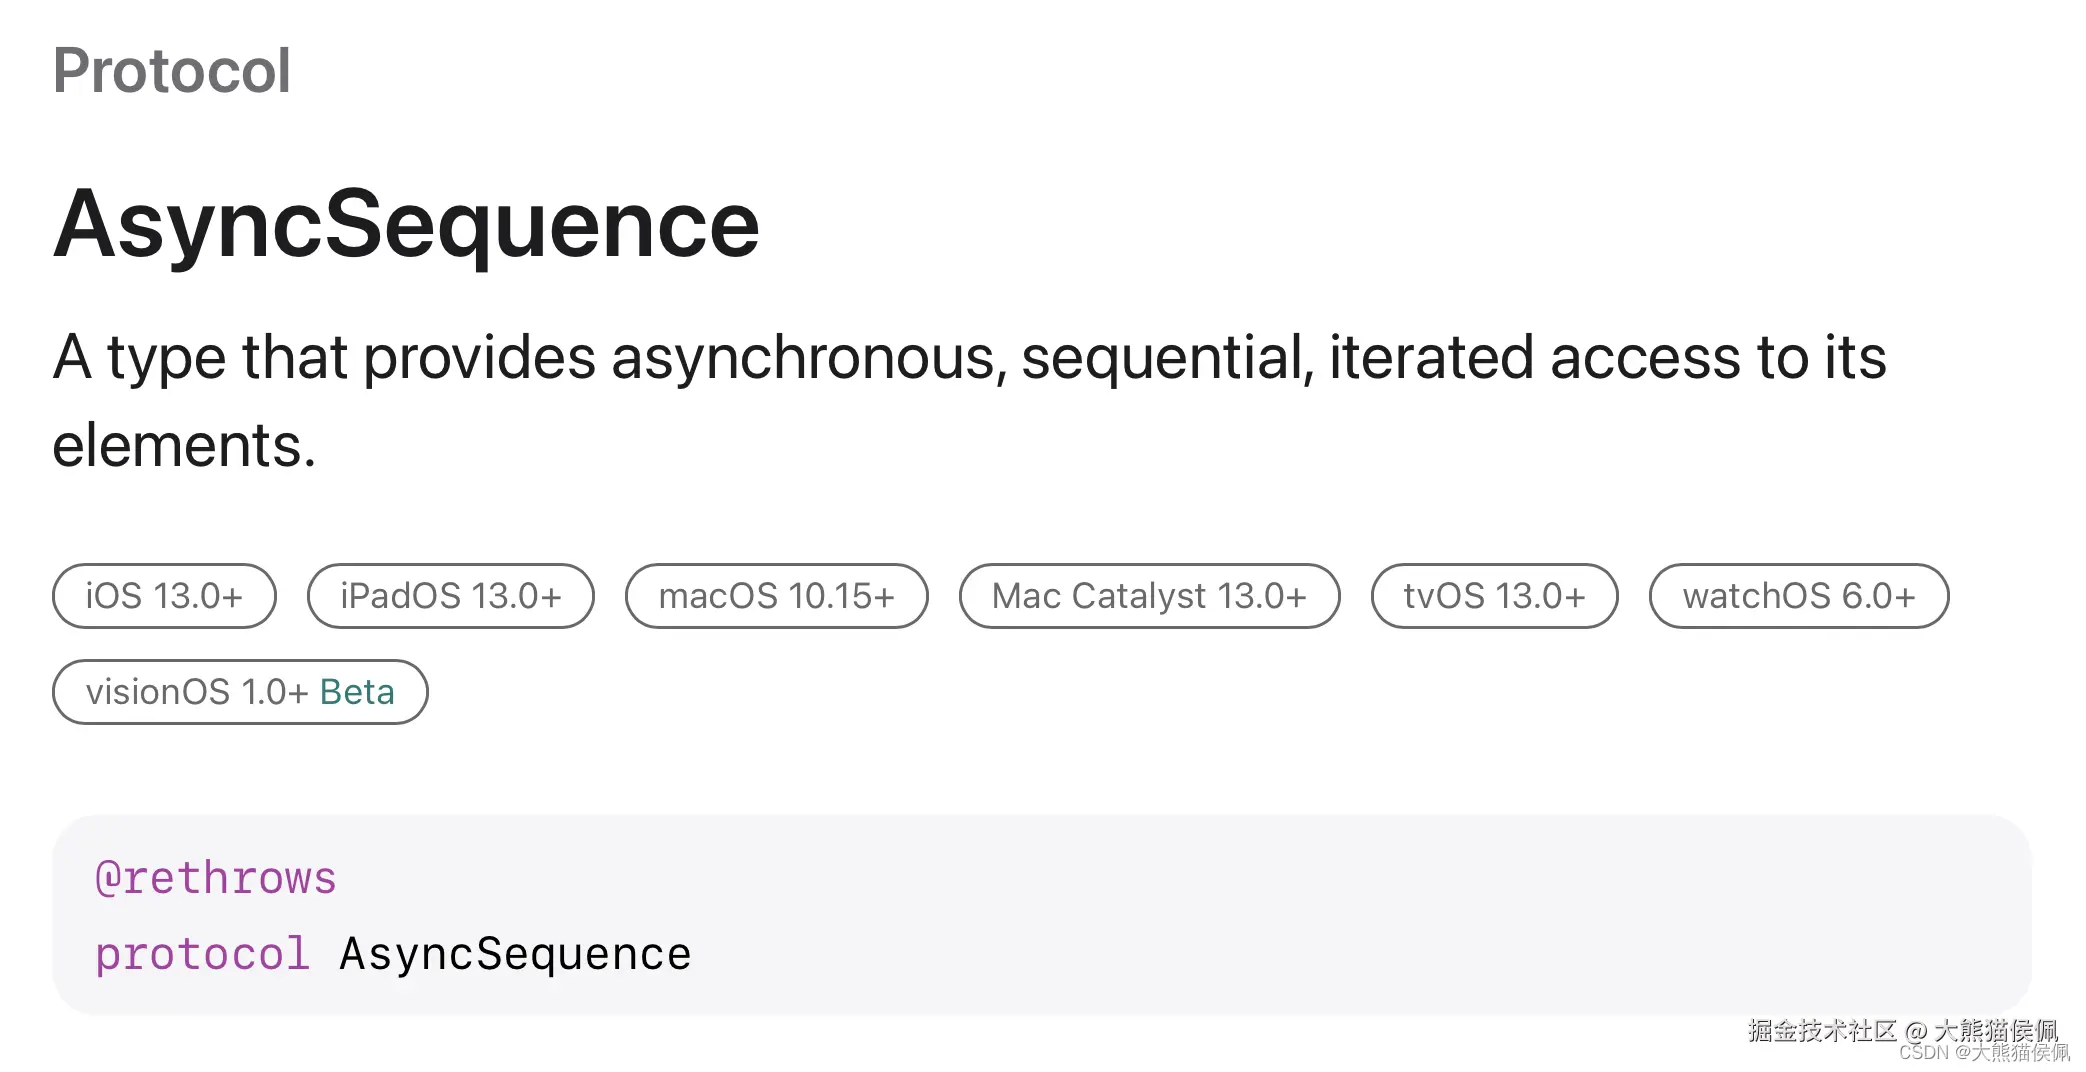Click the gray Protocol eyebrow label

pos(172,71)
